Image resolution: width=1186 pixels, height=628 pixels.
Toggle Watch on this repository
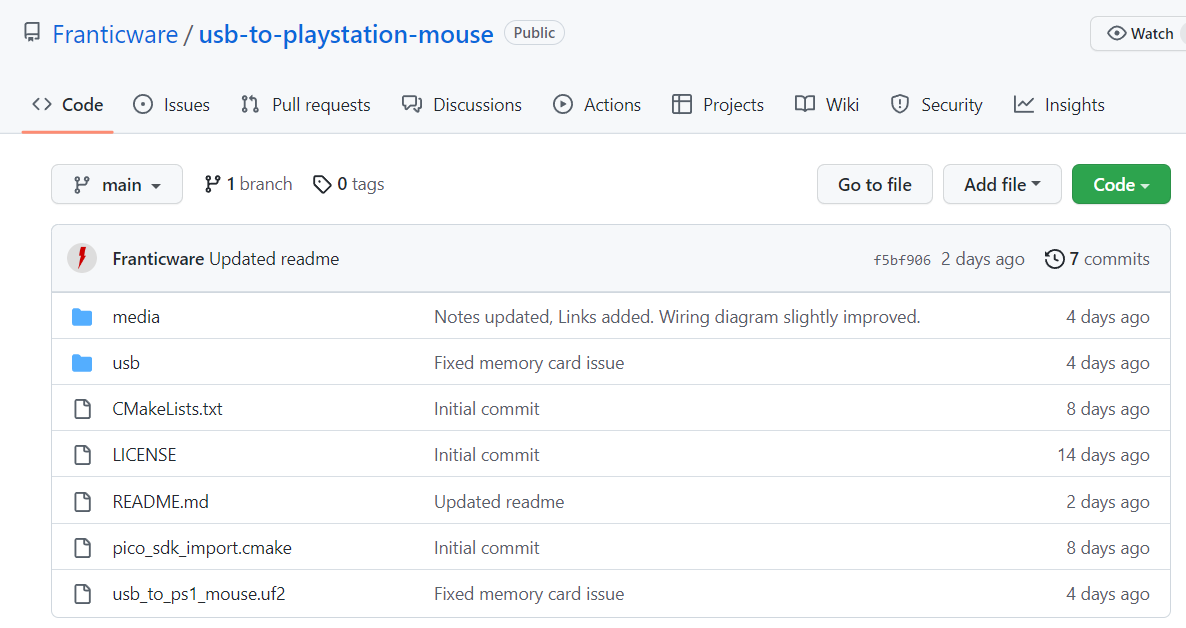[x=1140, y=33]
